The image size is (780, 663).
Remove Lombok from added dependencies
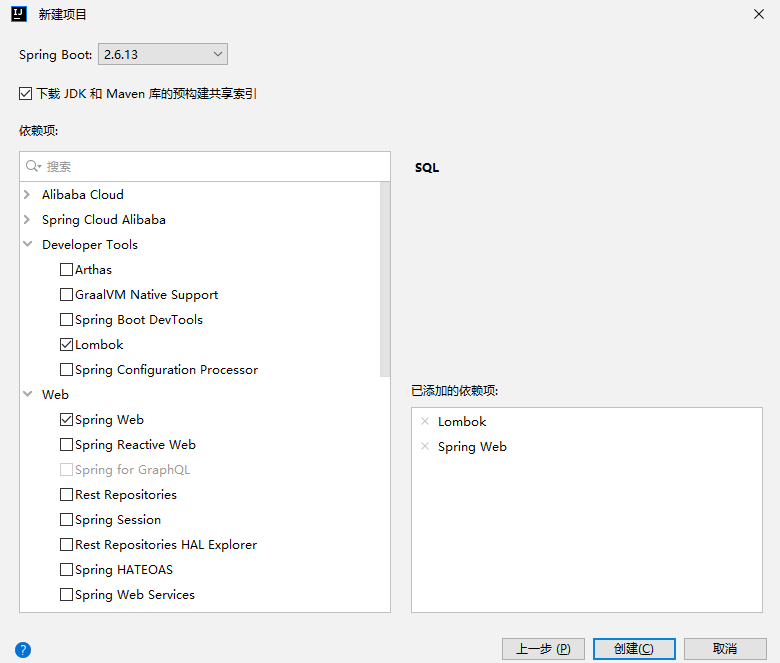click(425, 421)
